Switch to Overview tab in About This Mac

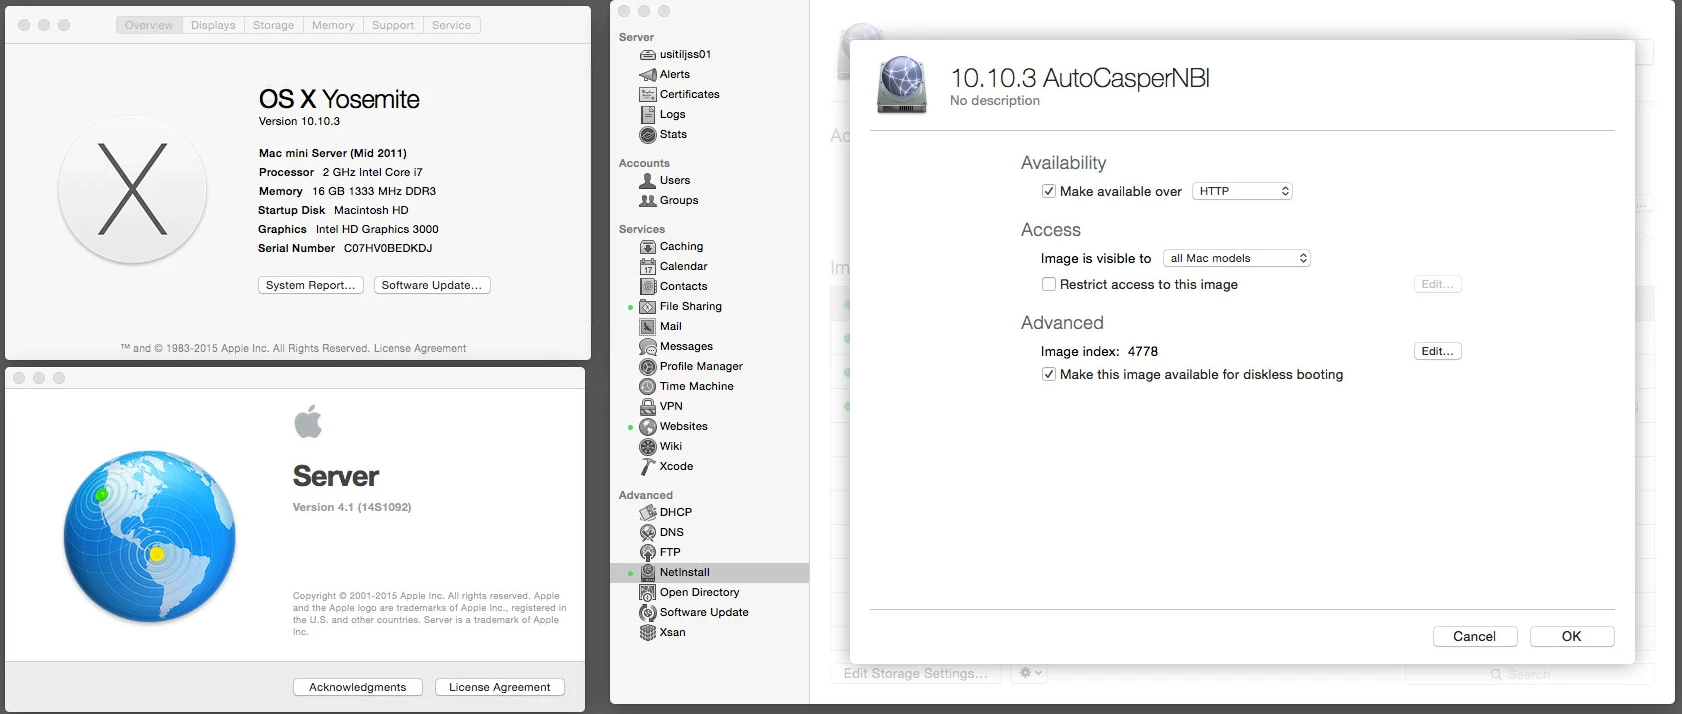tap(149, 25)
